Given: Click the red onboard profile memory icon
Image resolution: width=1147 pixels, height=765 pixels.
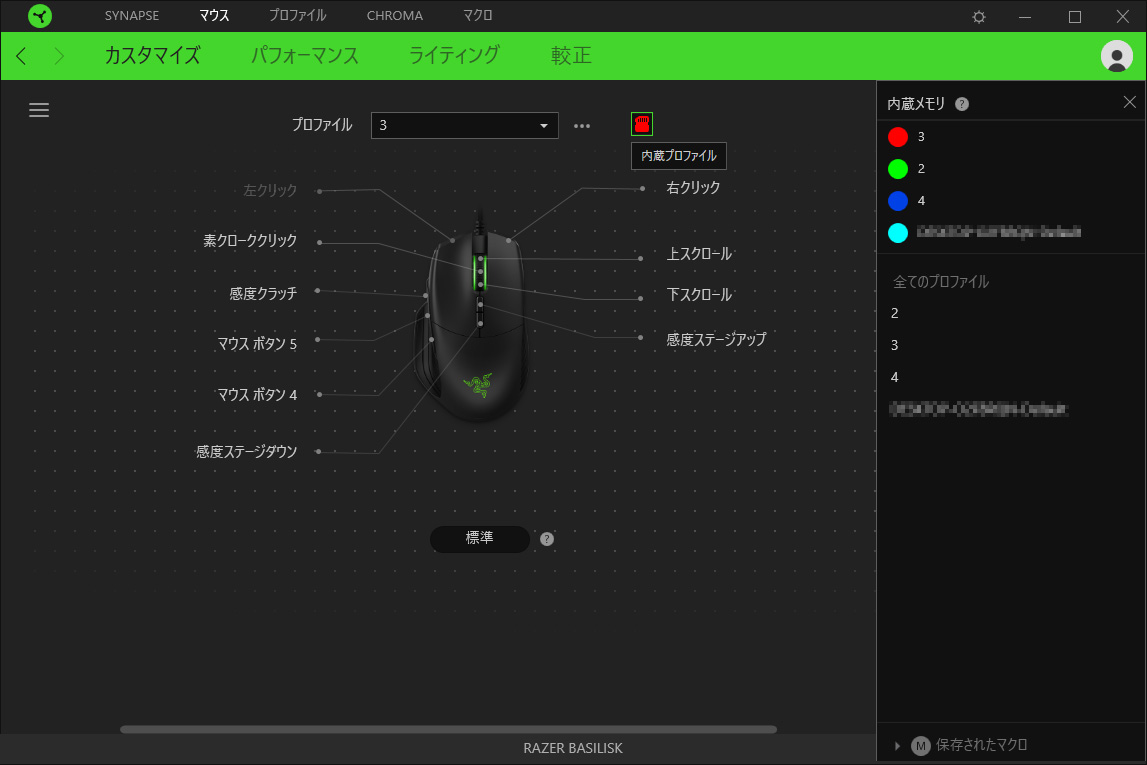Looking at the screenshot, I should point(642,124).
